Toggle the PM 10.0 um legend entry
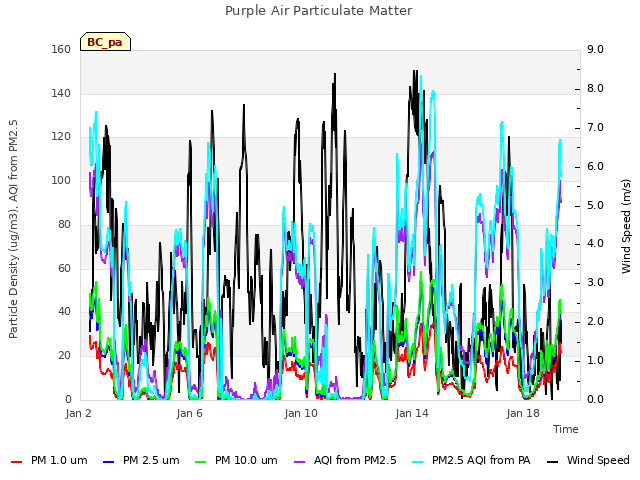The height and width of the screenshot is (480, 640). (x=235, y=460)
